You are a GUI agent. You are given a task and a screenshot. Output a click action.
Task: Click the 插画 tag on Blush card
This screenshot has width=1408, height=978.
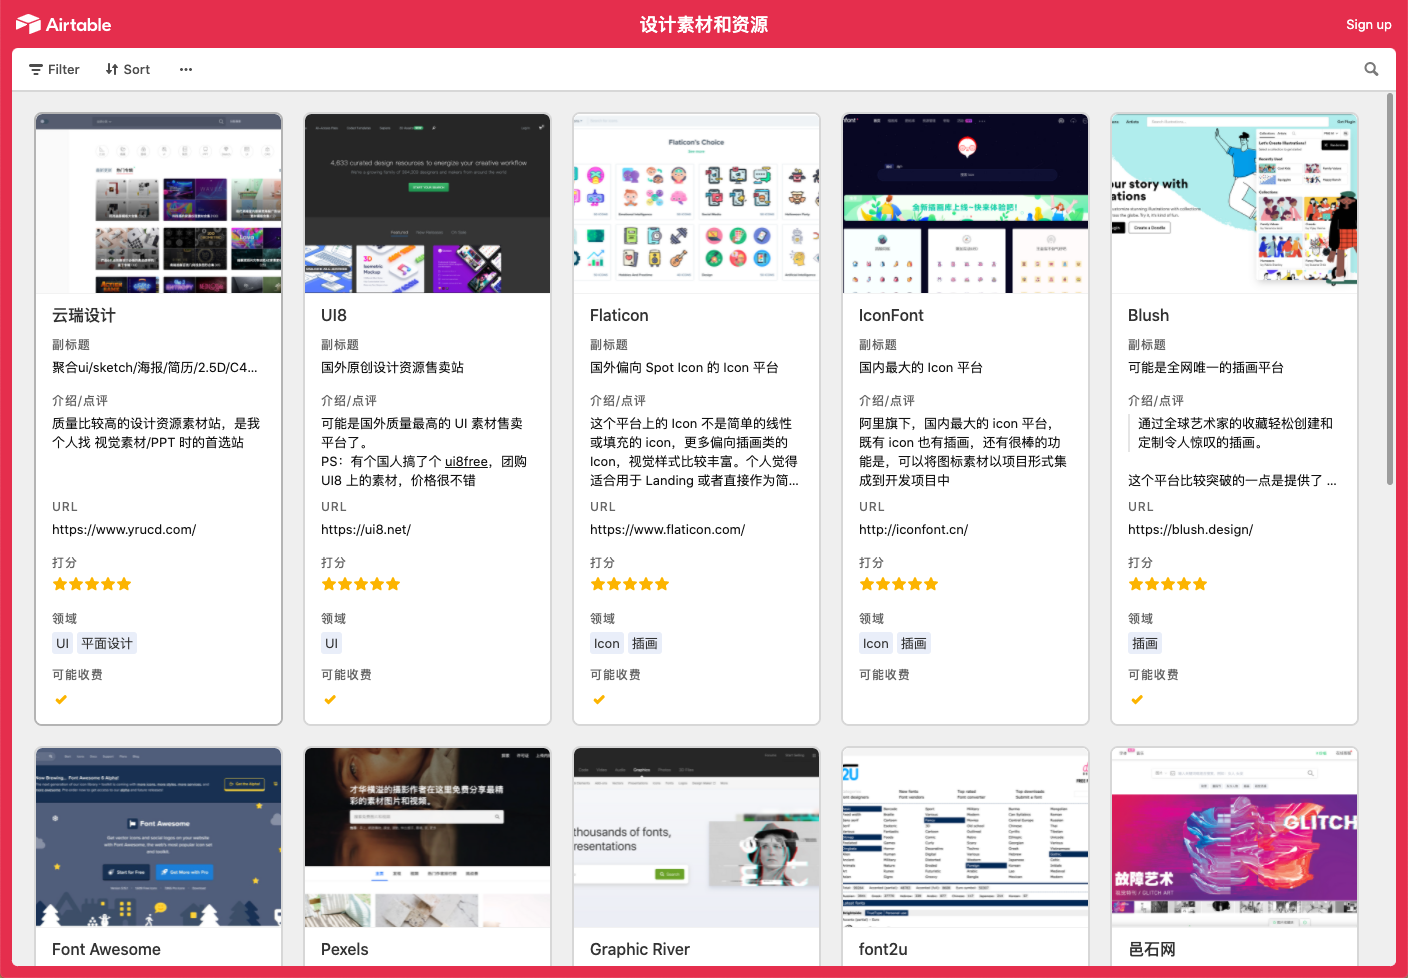[x=1145, y=643]
